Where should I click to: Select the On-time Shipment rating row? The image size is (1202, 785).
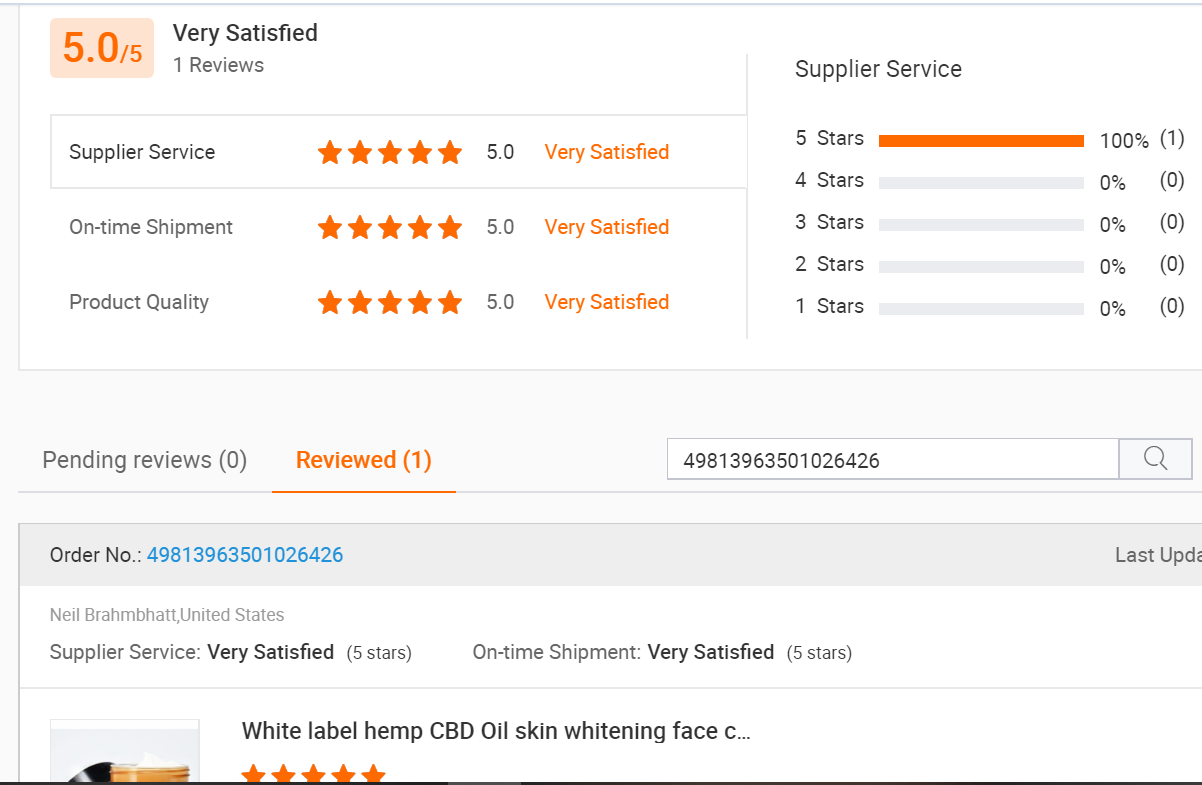coord(398,227)
